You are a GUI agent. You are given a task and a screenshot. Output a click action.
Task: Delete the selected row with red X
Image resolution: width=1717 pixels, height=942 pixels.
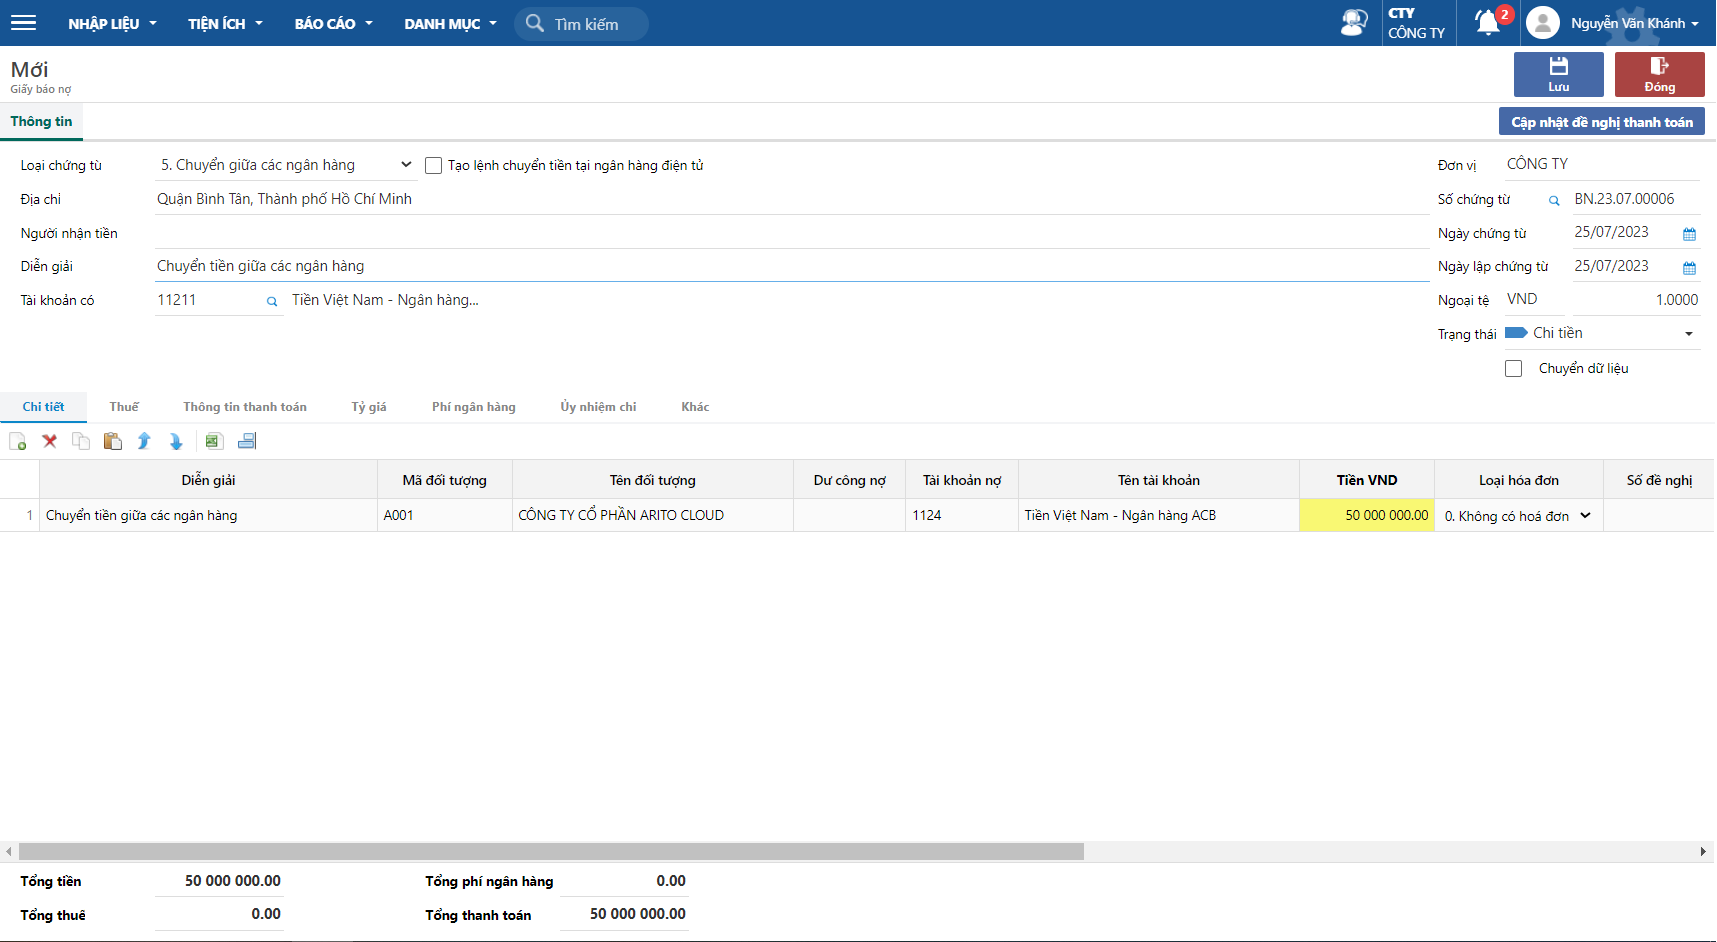coord(49,441)
